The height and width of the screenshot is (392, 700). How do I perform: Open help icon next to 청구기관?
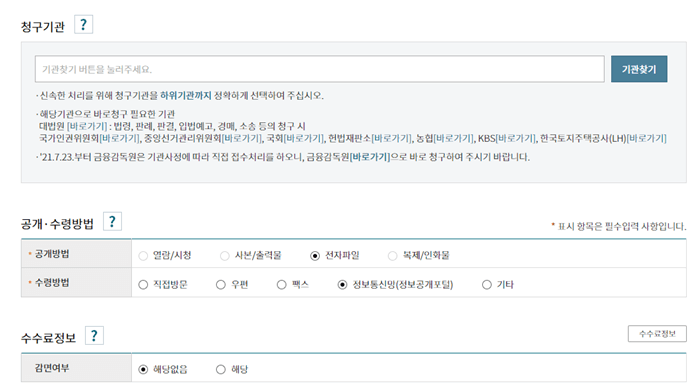click(x=83, y=25)
